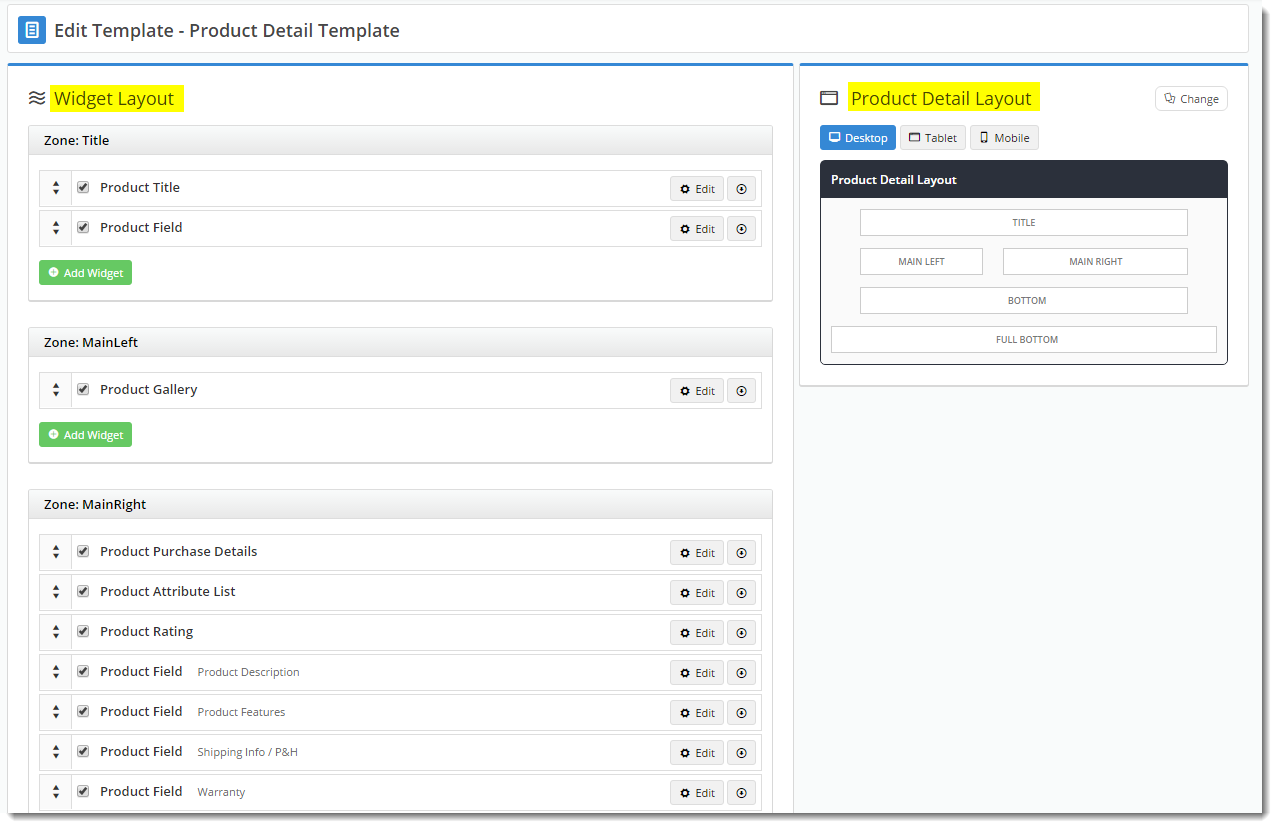This screenshot has height=828, width=1277.
Task: Expand the circular options button for Product Purchase Details
Action: click(x=741, y=553)
